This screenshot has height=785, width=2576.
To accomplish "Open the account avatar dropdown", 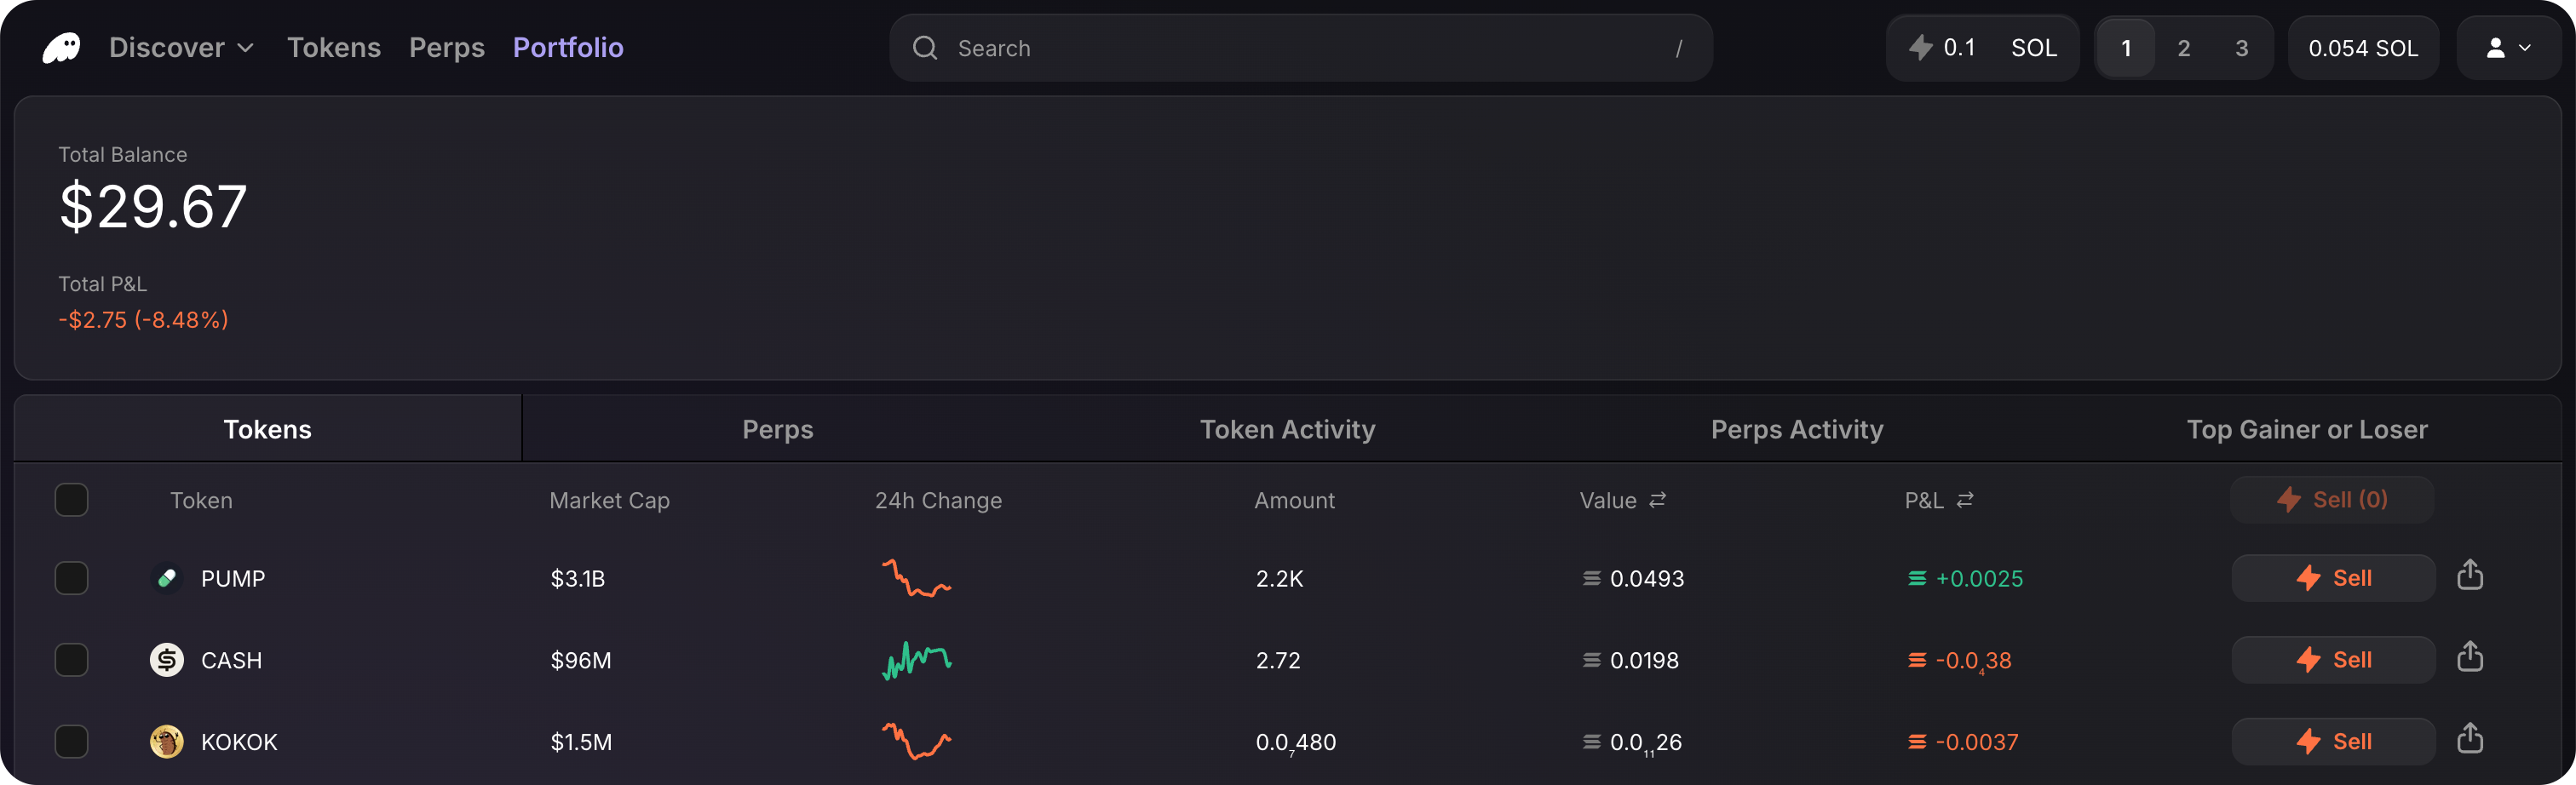I will click(2507, 47).
